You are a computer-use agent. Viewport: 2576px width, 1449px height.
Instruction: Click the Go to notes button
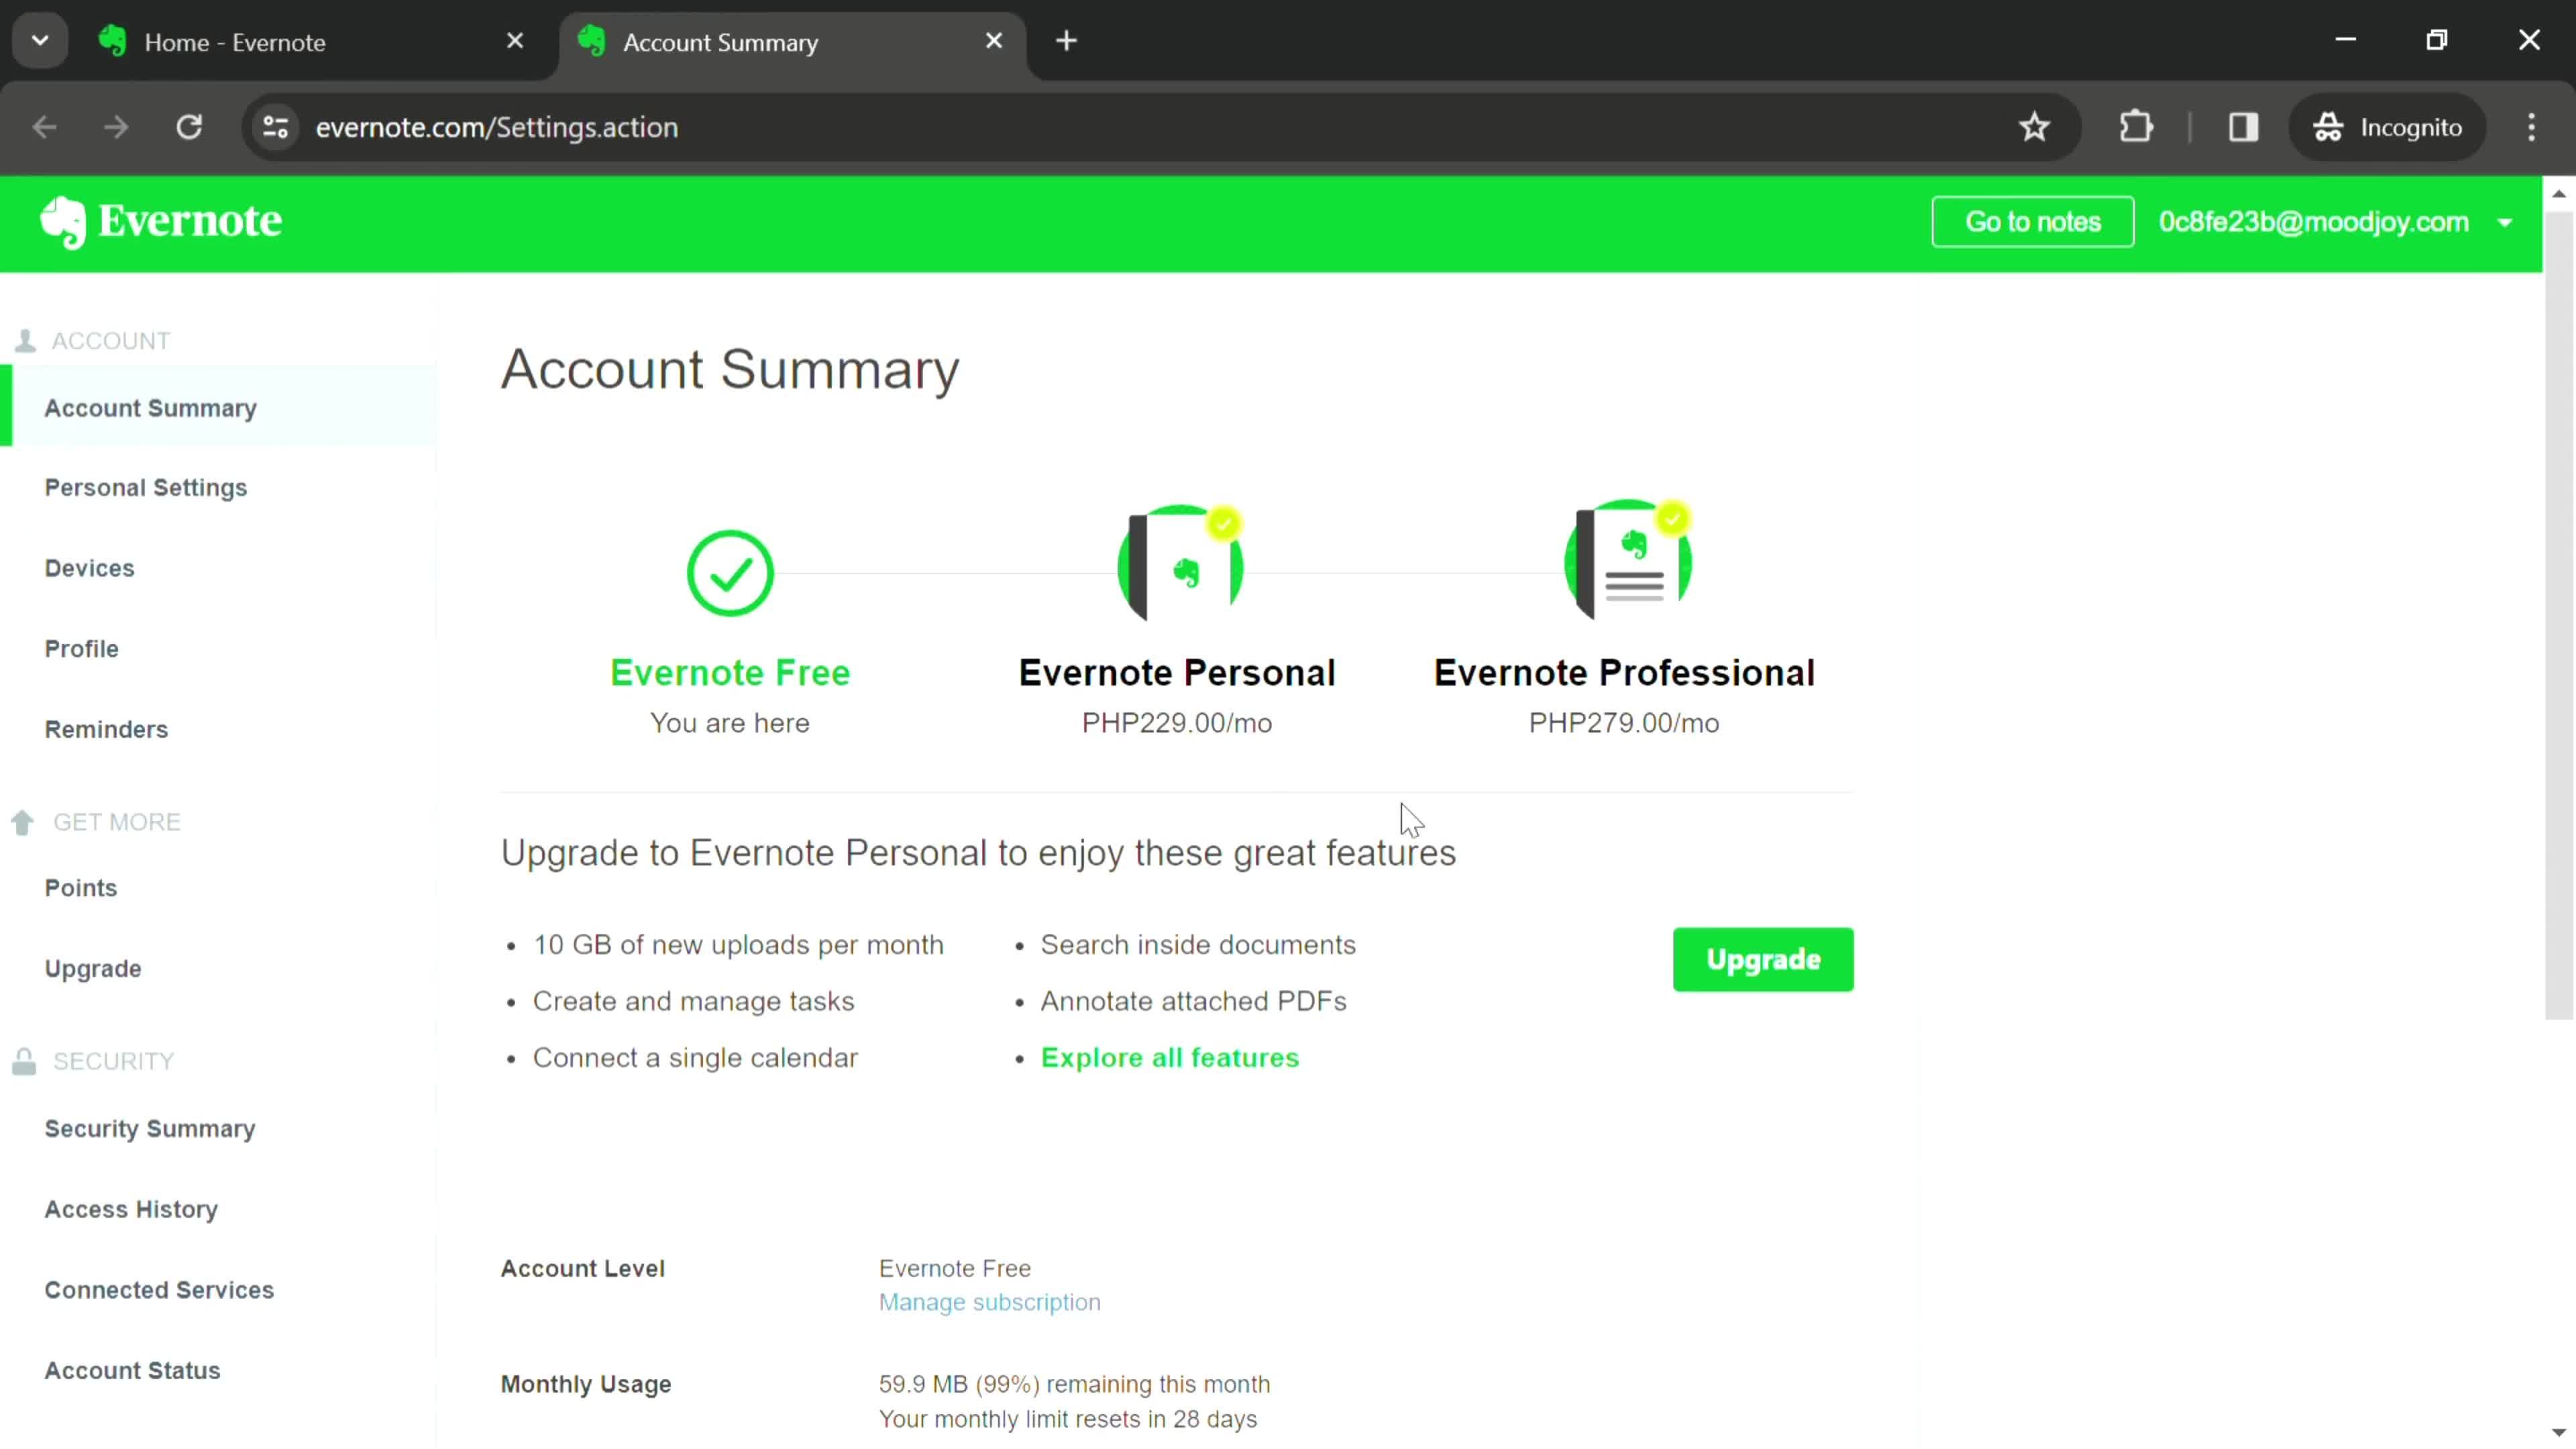2031,221
